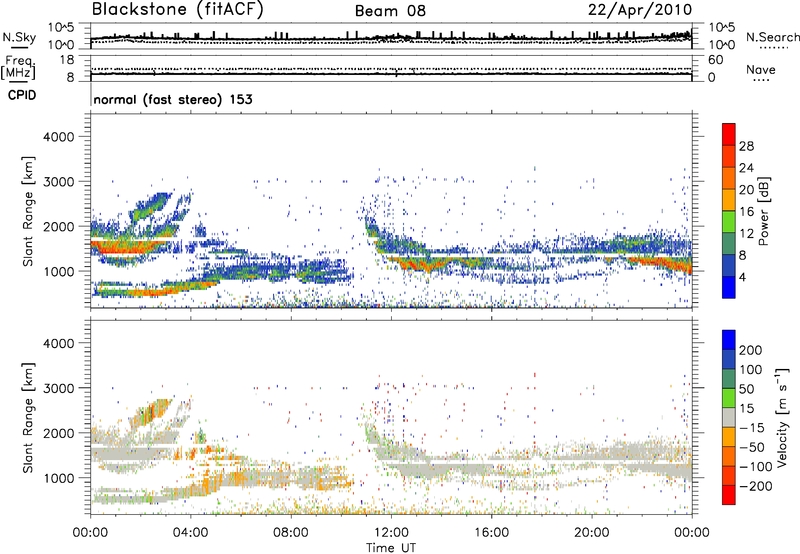This screenshot has width=800, height=554.
Task: Click the '50' label on Velocity color bar
Action: [746, 389]
